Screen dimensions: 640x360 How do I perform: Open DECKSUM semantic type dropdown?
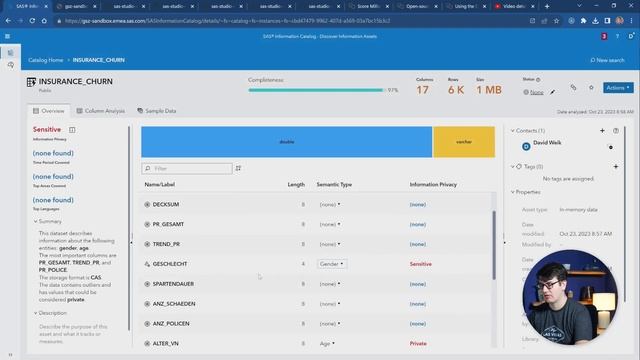pos(330,204)
